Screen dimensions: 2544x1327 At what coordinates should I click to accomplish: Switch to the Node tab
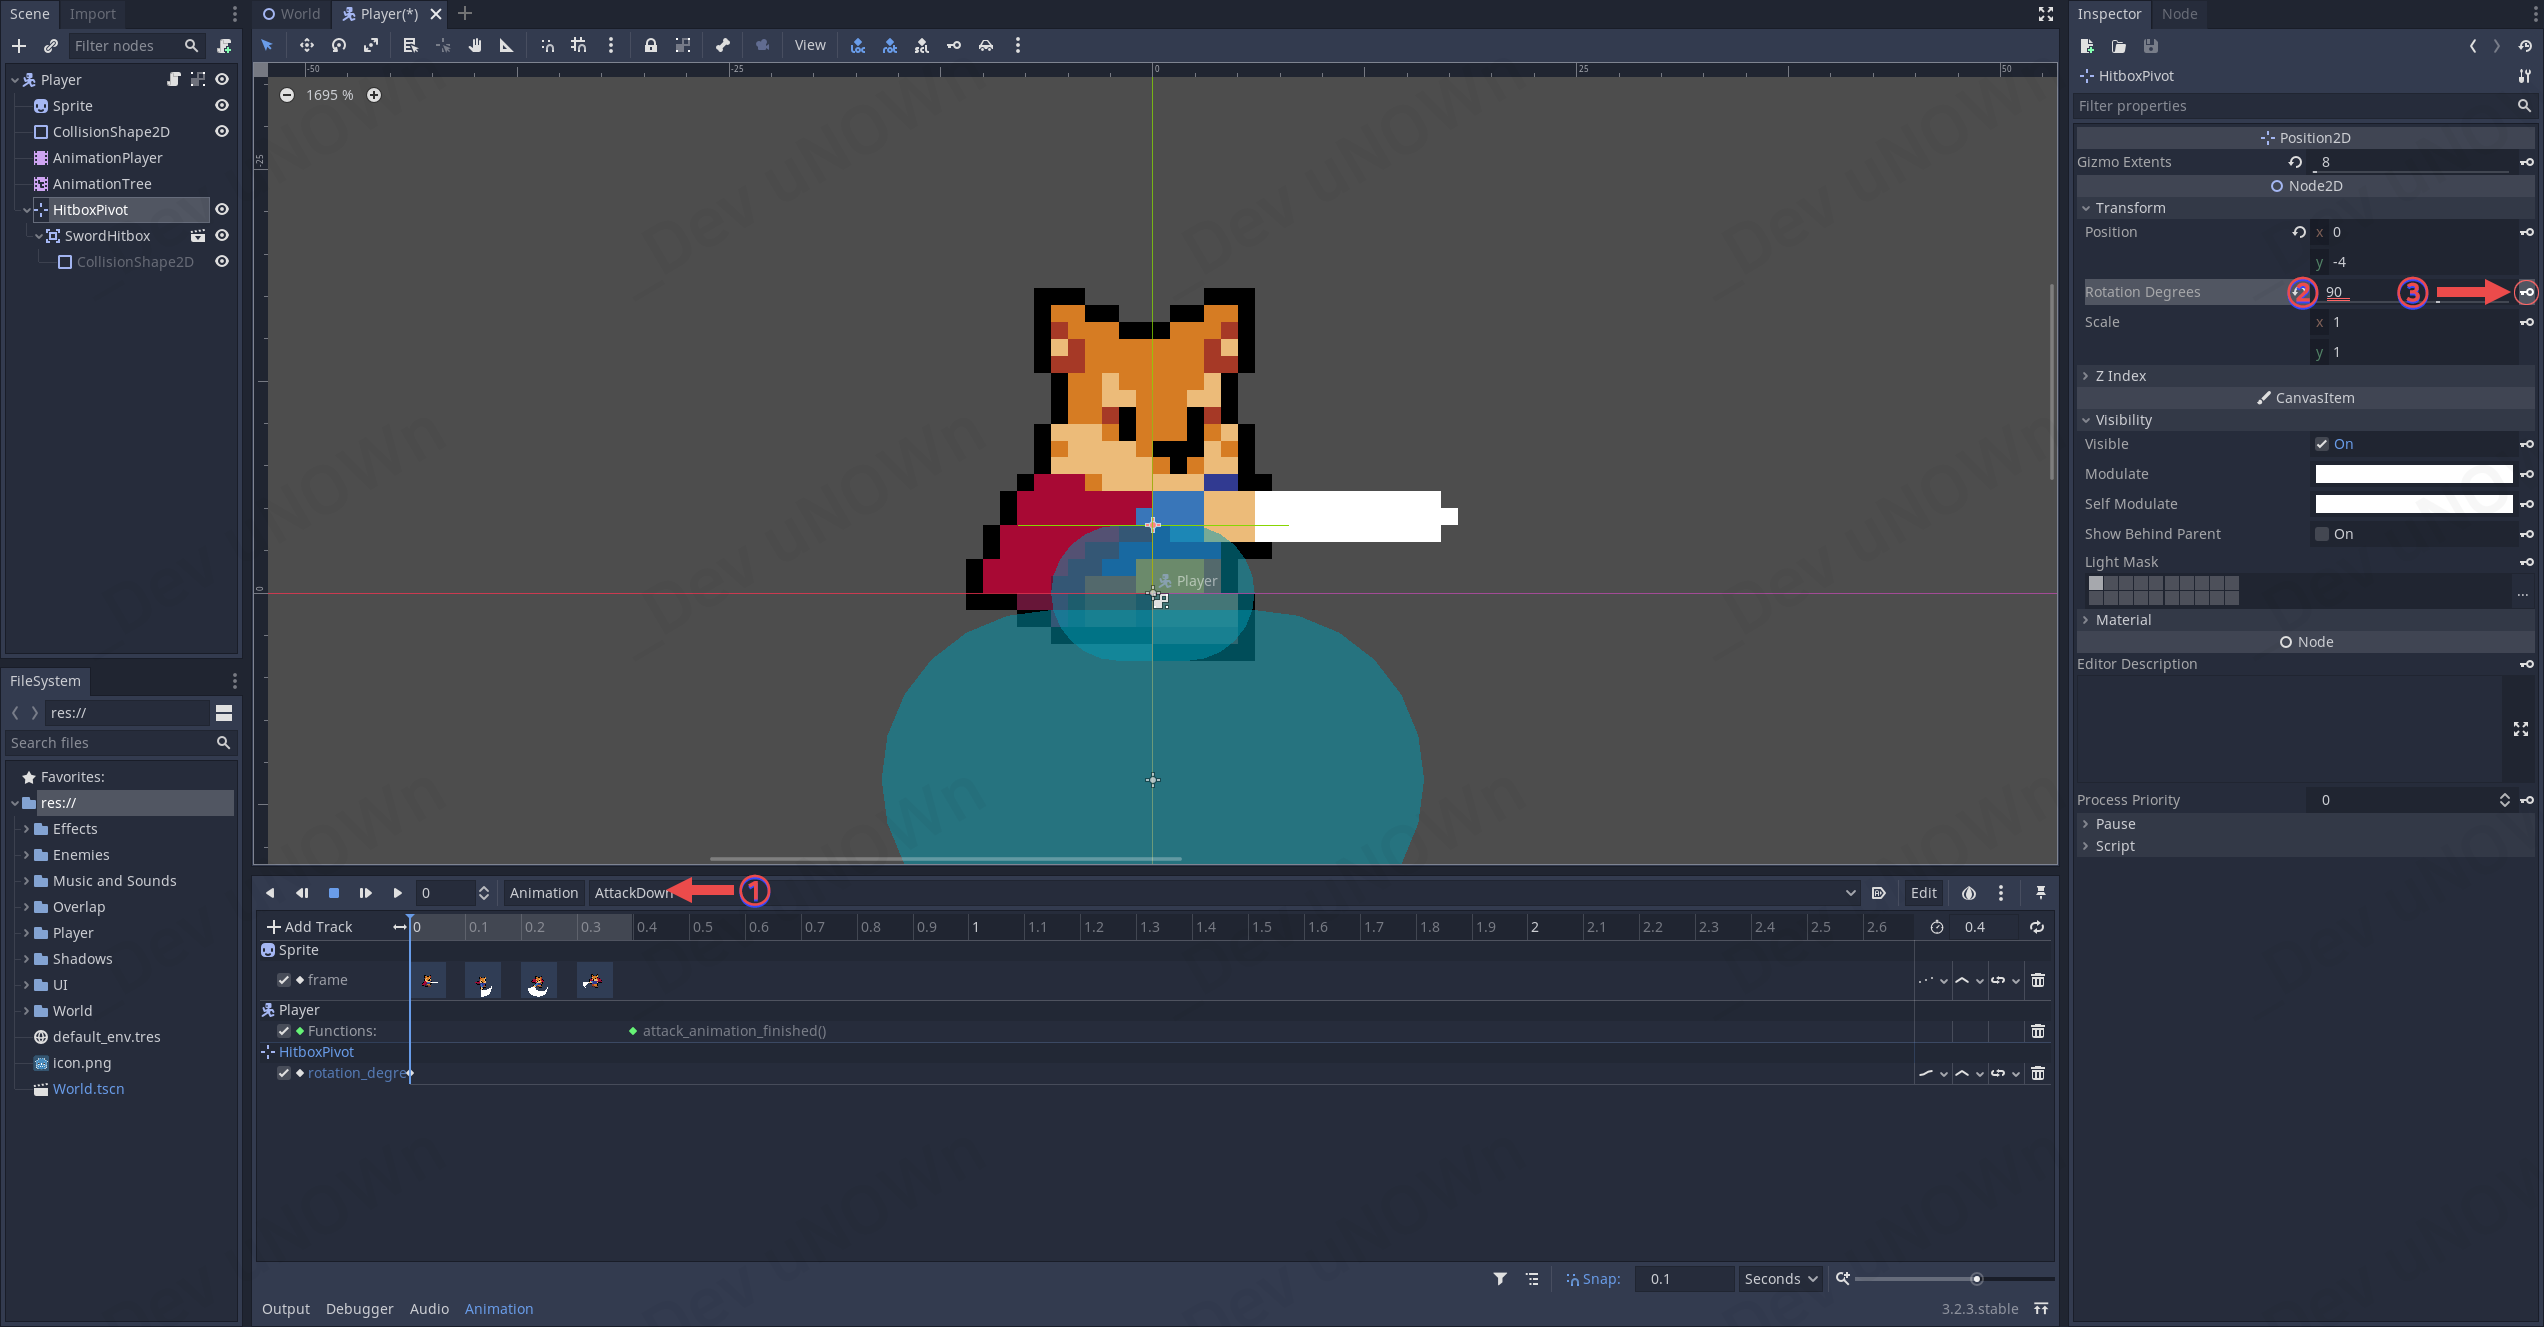(x=2179, y=14)
